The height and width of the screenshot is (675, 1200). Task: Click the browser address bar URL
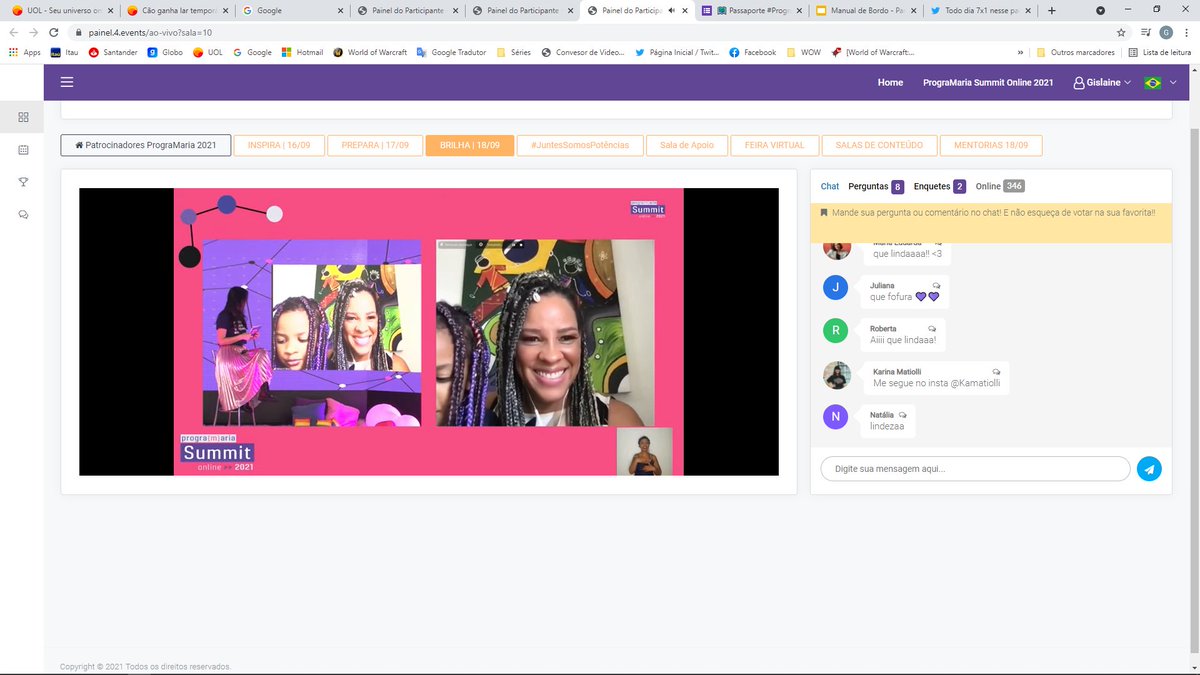(150, 32)
